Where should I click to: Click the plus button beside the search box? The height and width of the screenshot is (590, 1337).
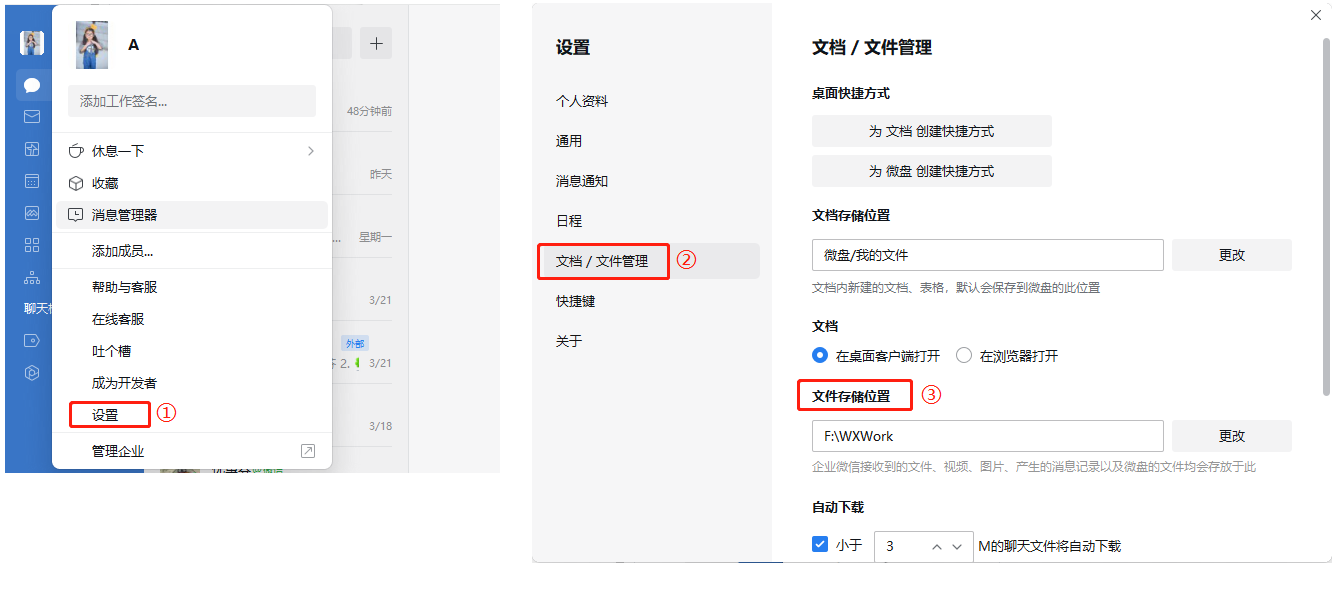tap(377, 43)
